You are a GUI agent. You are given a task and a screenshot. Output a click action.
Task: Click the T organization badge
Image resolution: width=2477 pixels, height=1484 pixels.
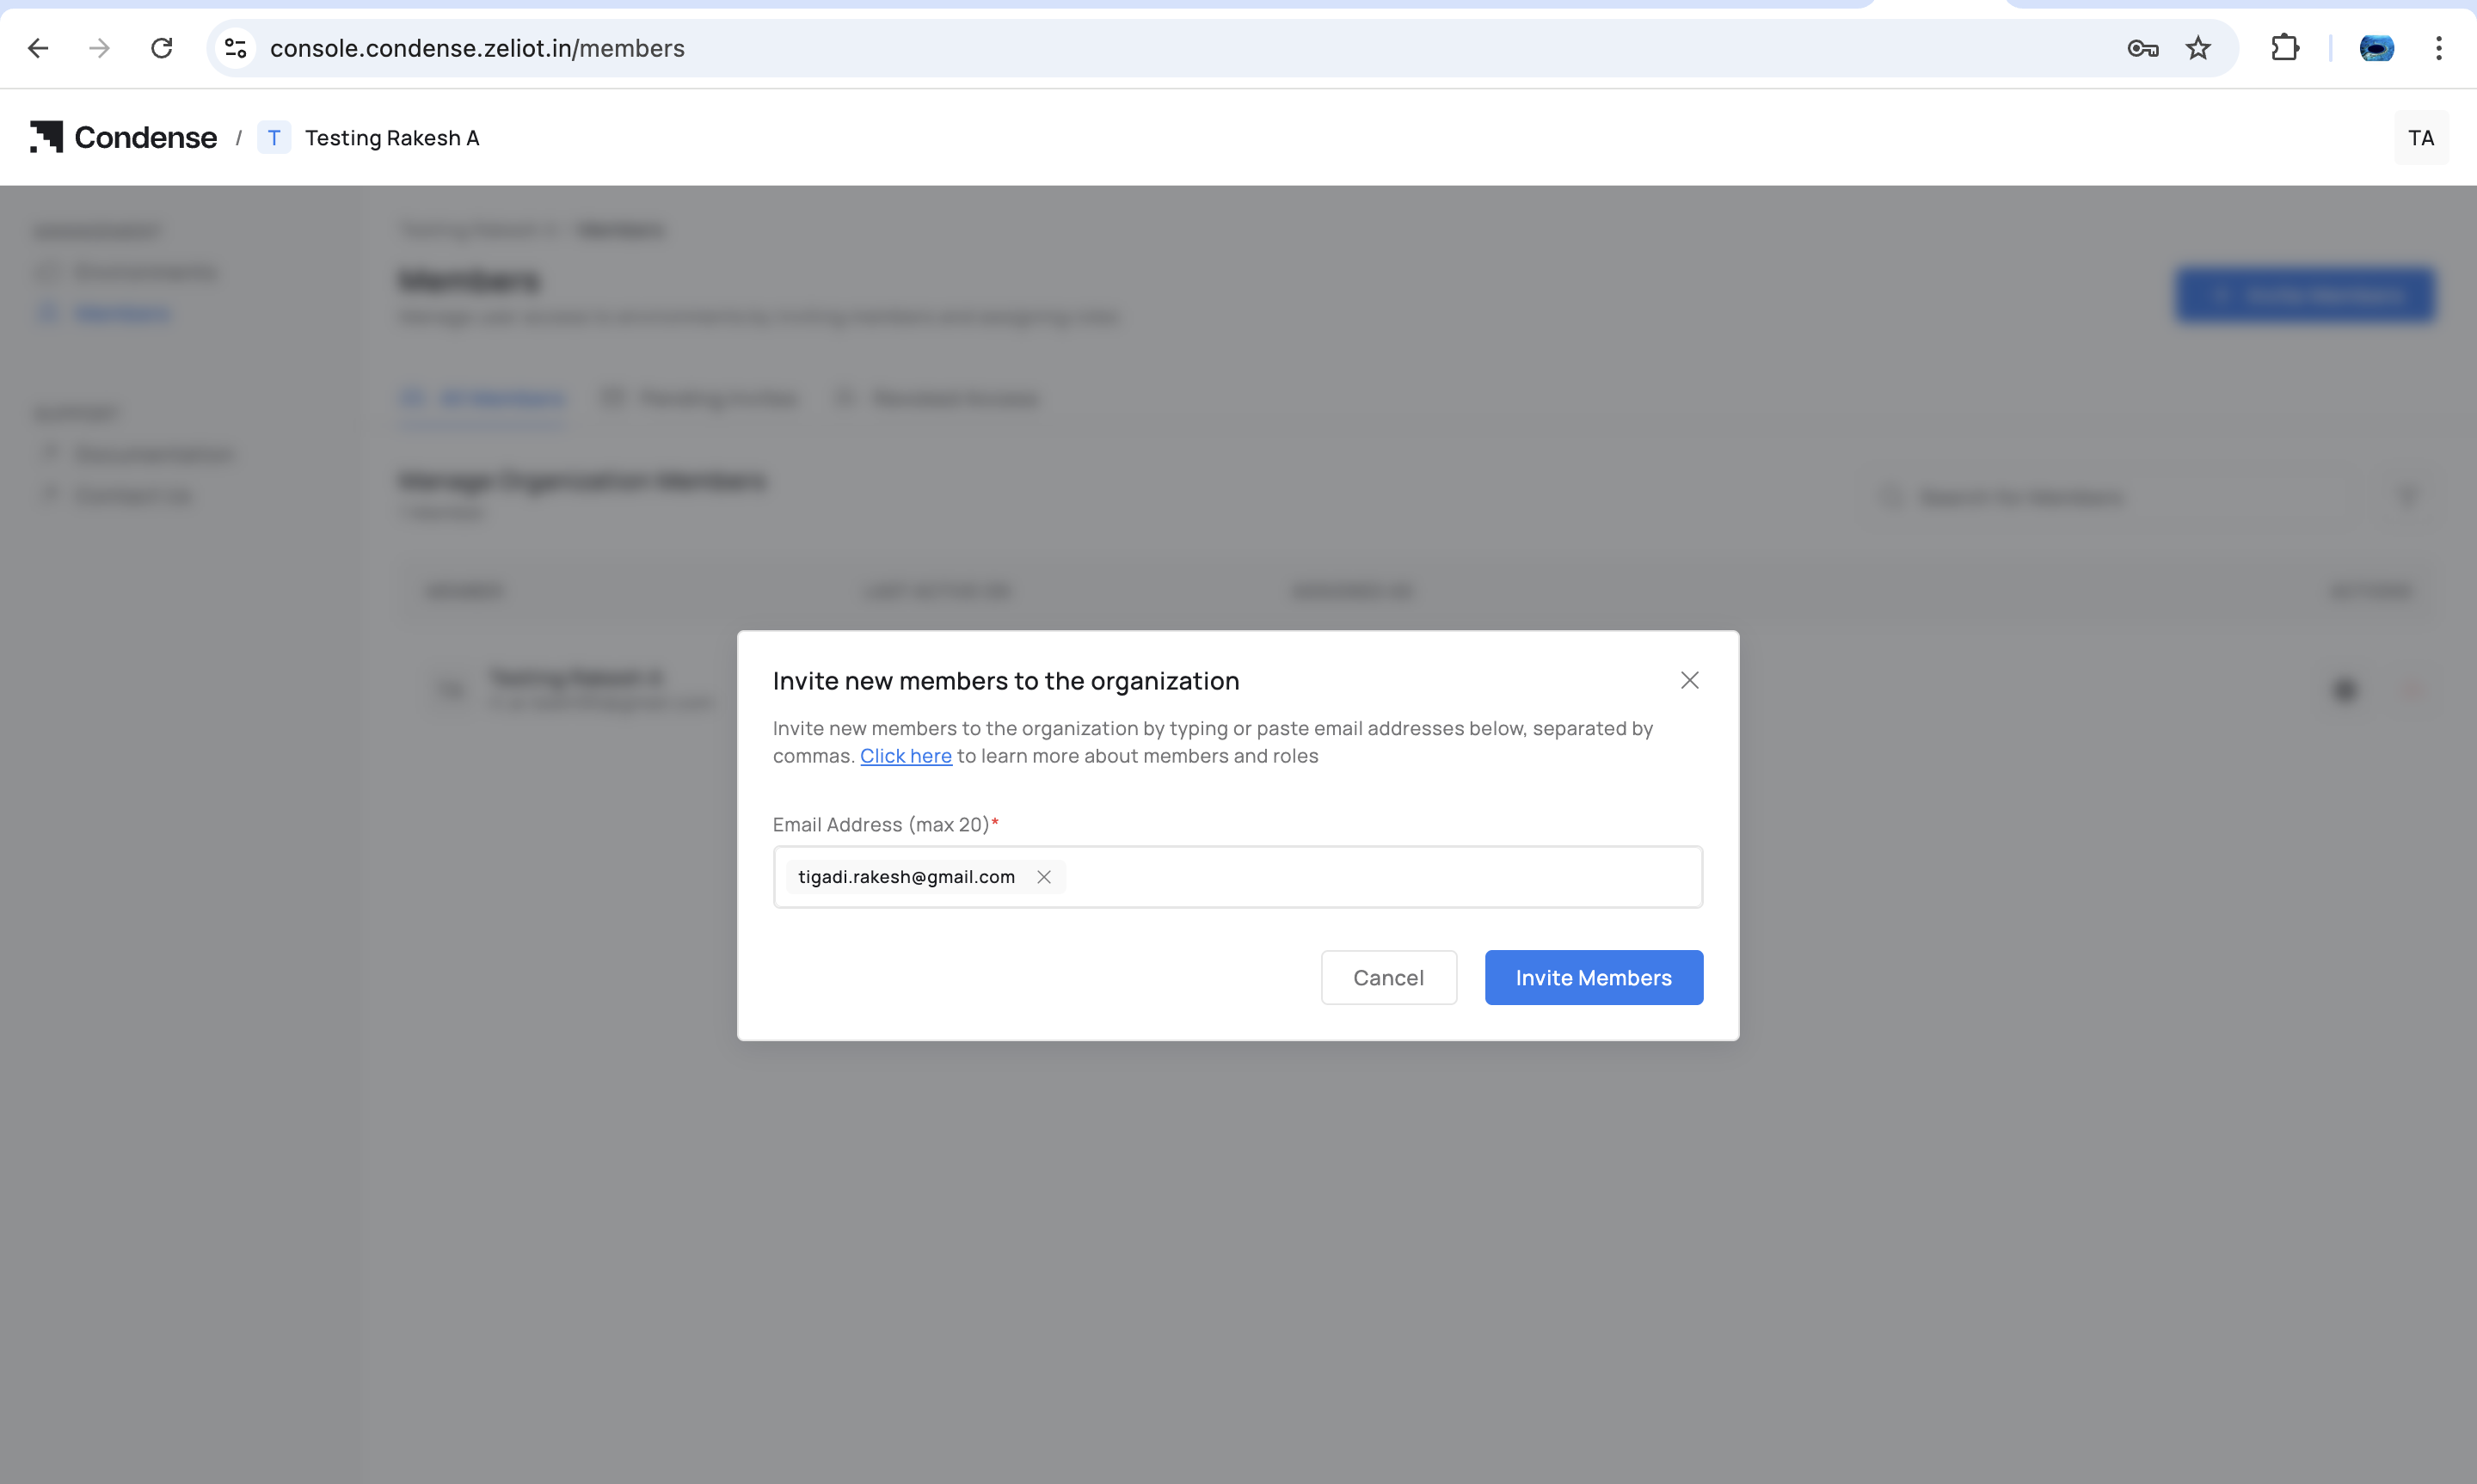point(274,138)
